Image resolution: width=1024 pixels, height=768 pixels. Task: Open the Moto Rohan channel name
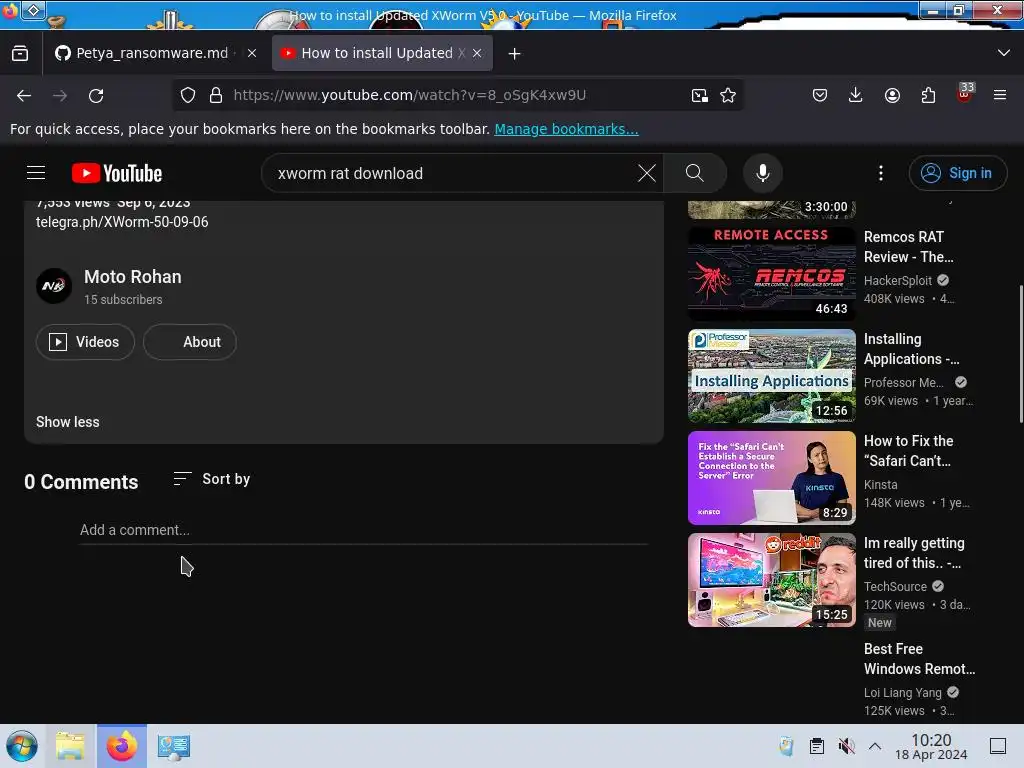[133, 277]
